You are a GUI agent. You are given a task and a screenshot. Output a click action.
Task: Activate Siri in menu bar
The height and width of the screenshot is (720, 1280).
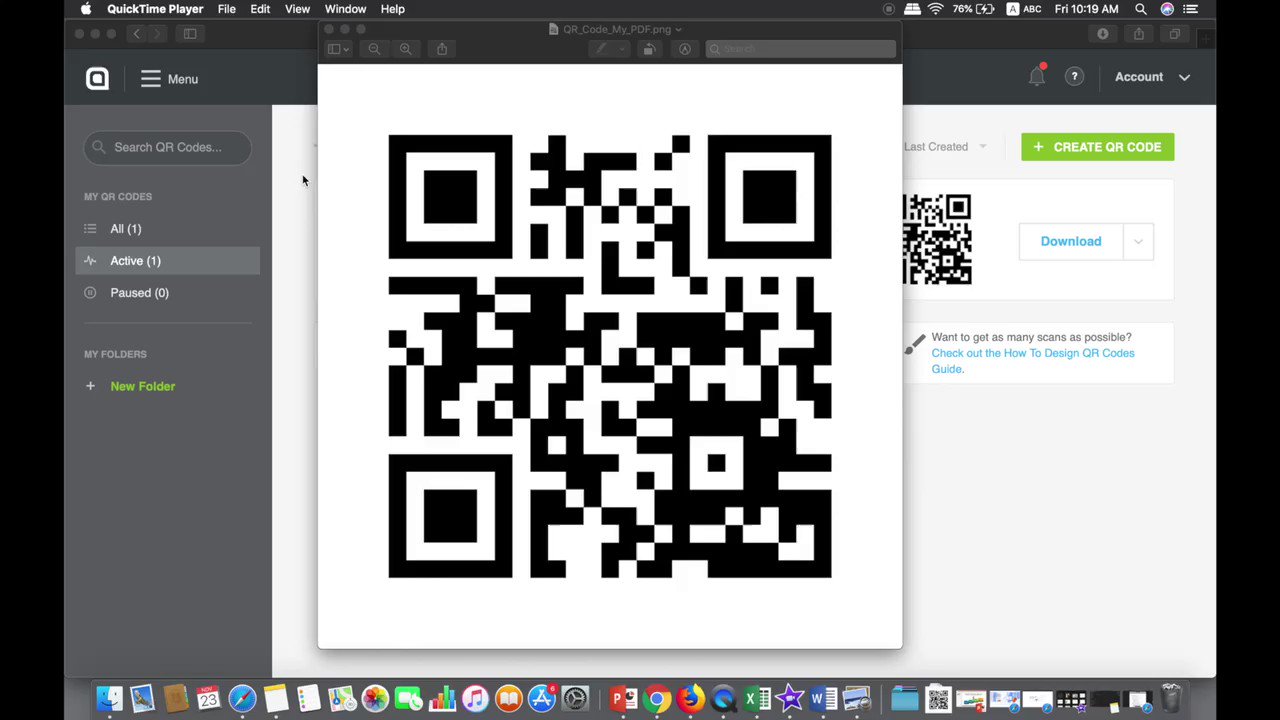[1167, 9]
